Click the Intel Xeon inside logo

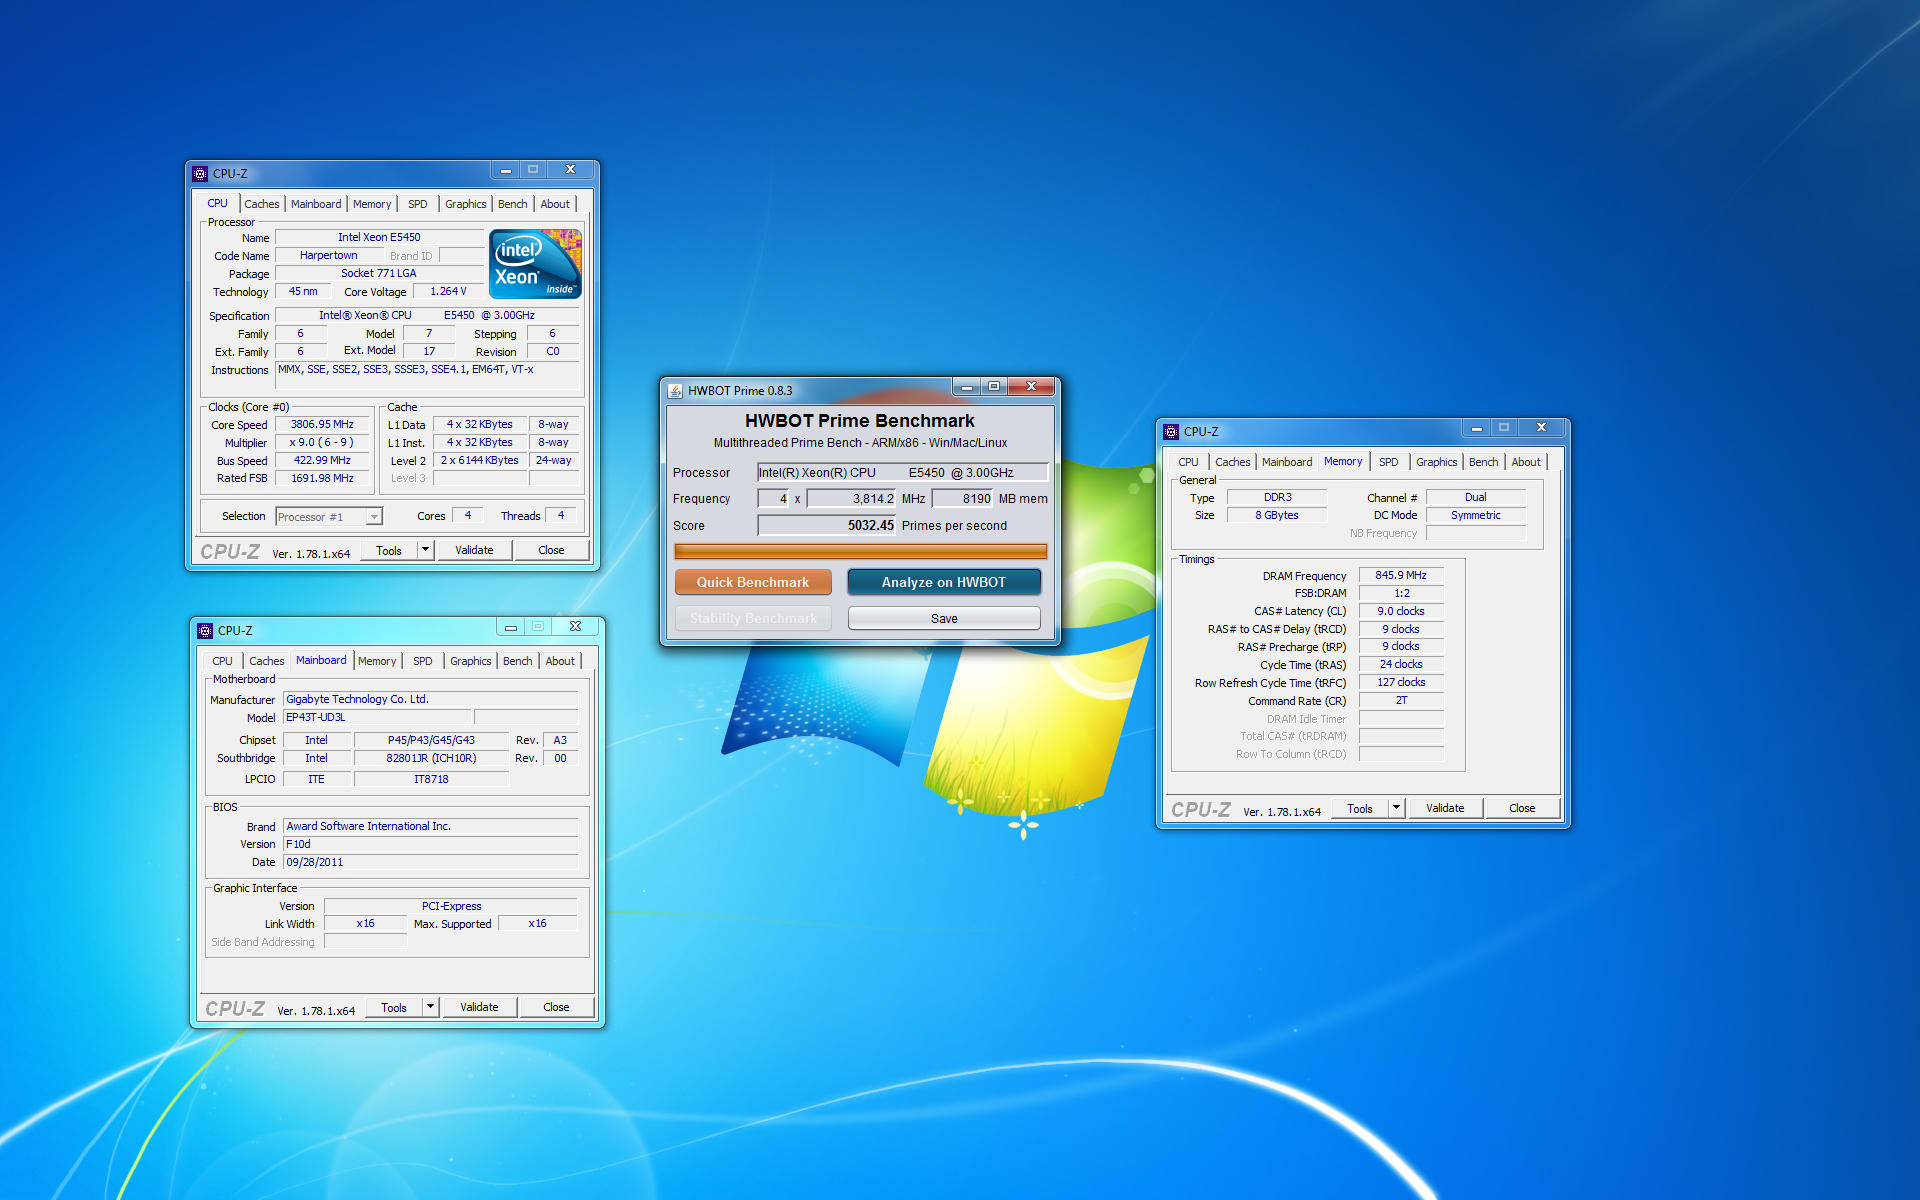click(x=536, y=264)
